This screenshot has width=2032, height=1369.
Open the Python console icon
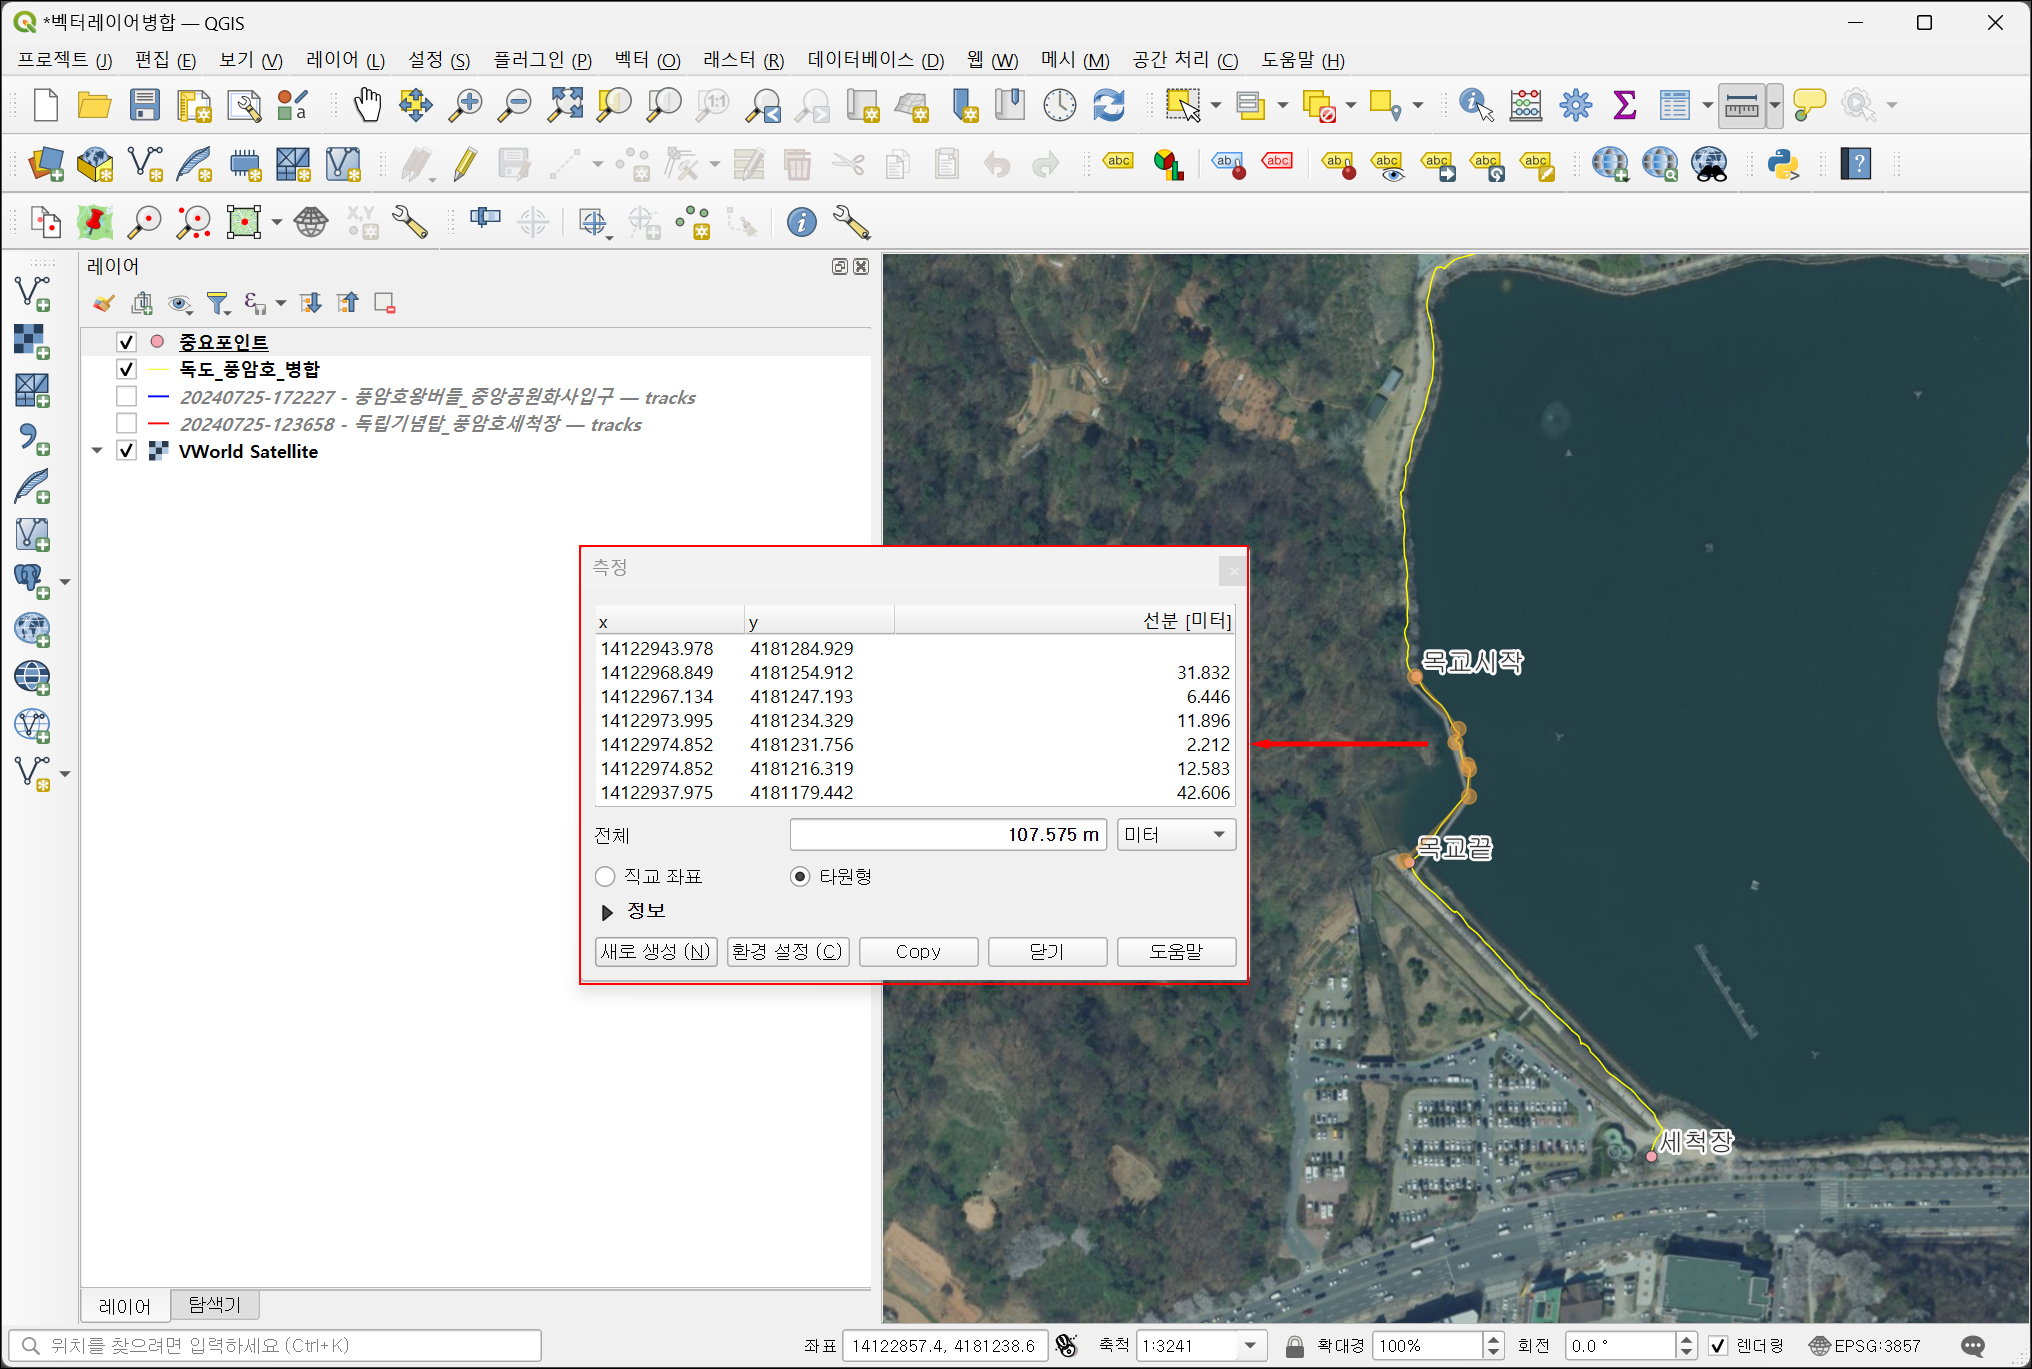pos(1782,164)
